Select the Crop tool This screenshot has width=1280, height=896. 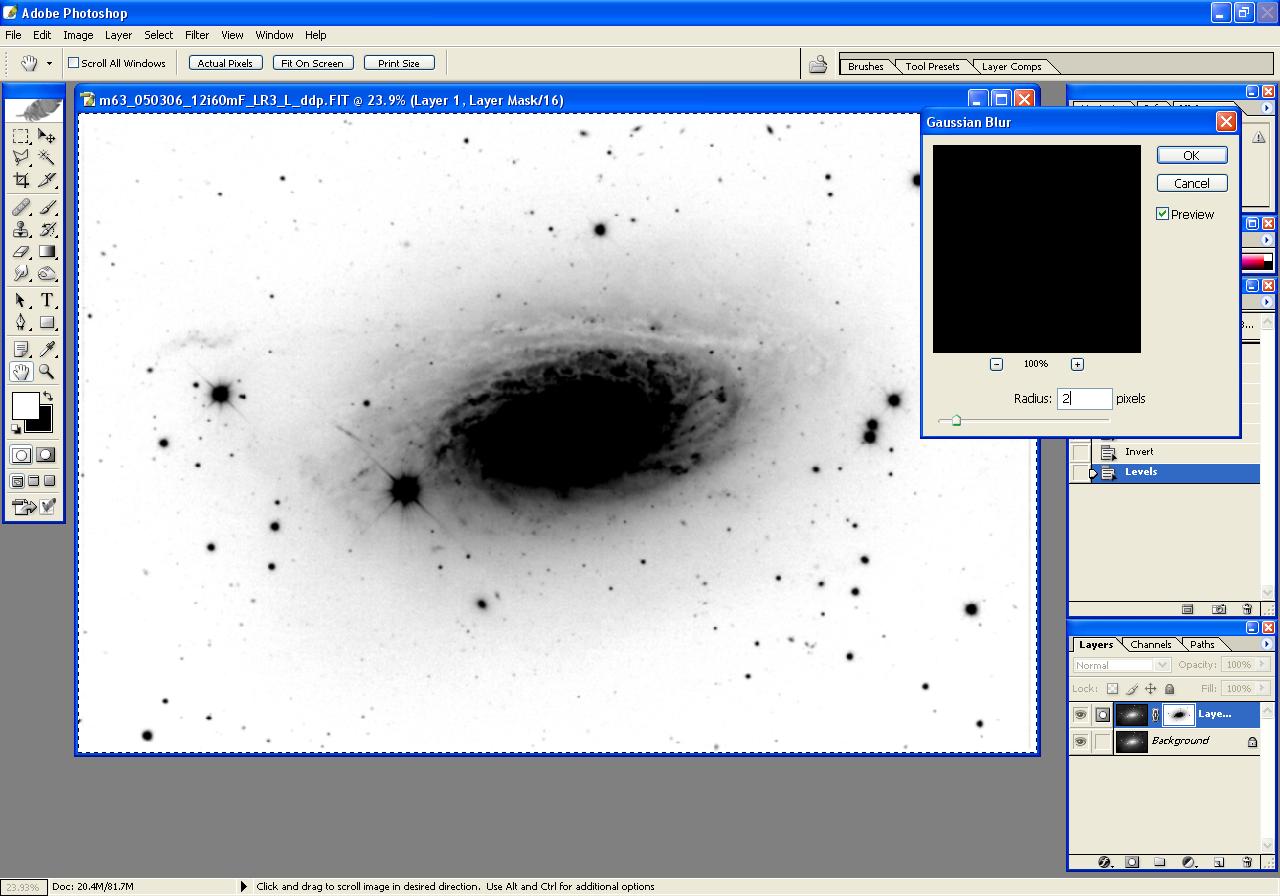pos(21,181)
